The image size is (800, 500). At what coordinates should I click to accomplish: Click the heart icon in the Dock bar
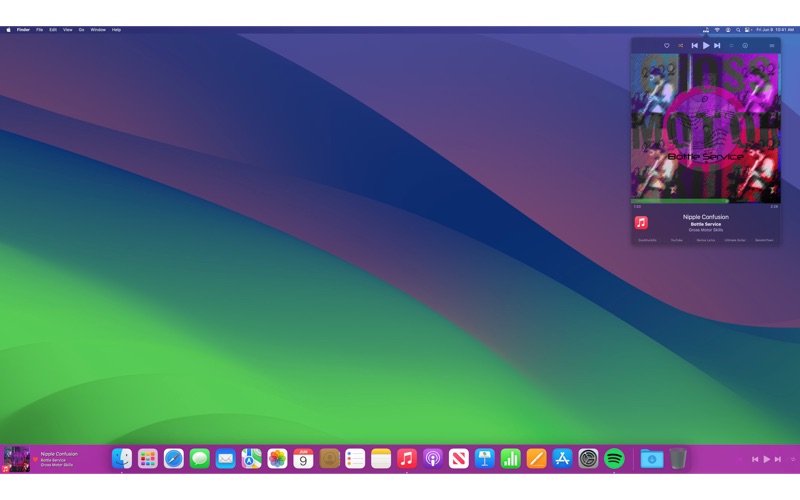[x=35, y=459]
